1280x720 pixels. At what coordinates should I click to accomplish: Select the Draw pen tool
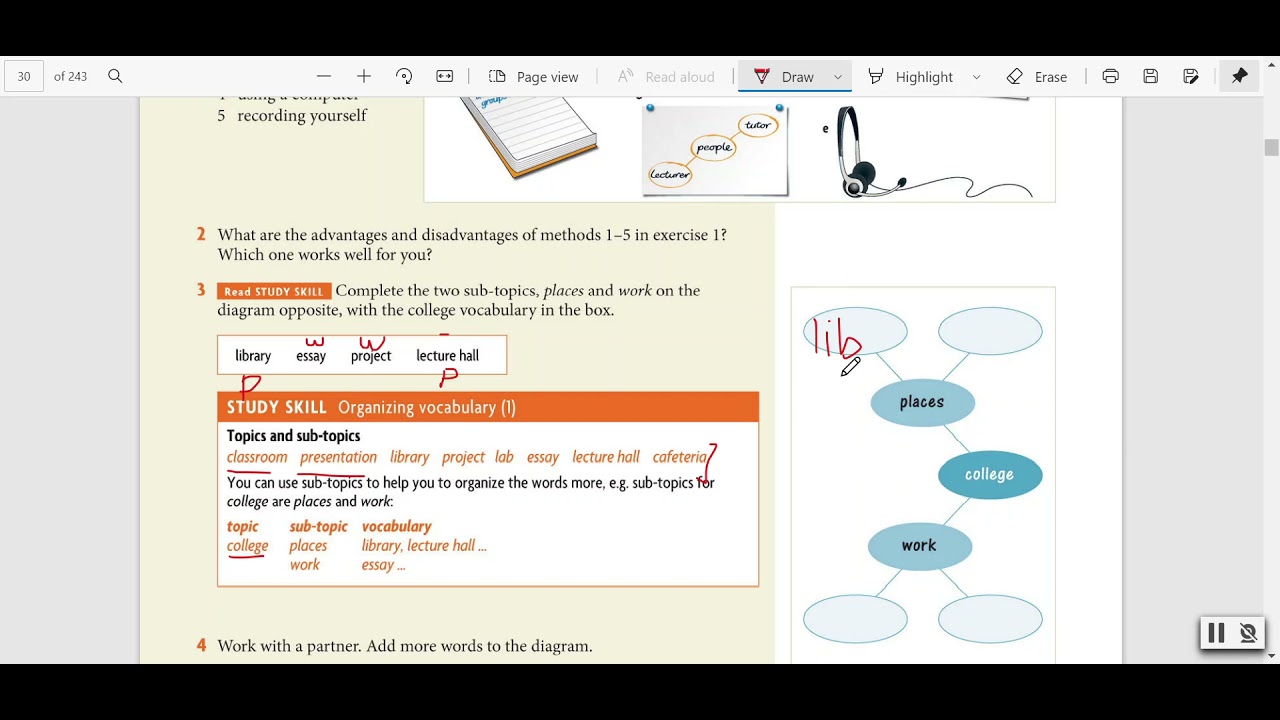point(783,76)
